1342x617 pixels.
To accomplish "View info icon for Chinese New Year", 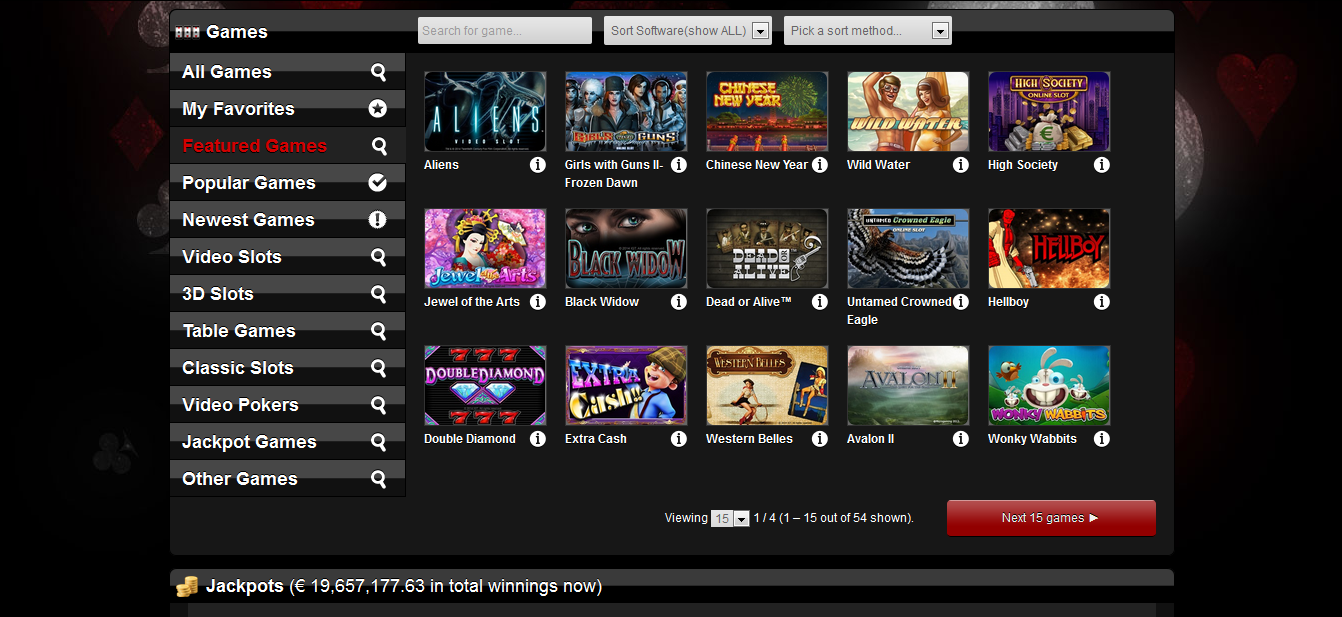I will [820, 165].
